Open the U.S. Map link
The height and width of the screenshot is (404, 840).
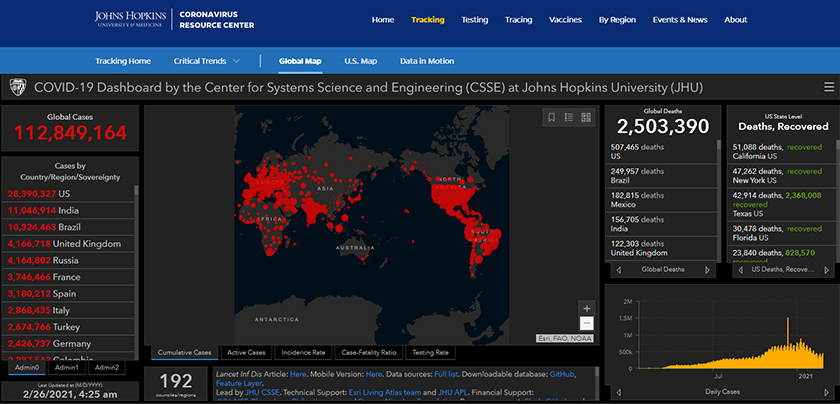(360, 61)
